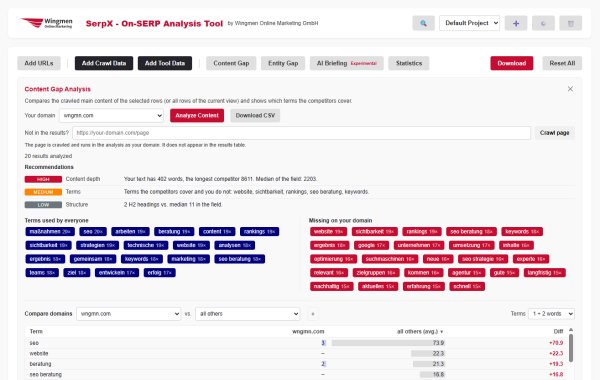Click the Wingmen logo
Viewport: 600px width, 380px height.
[x=46, y=23]
